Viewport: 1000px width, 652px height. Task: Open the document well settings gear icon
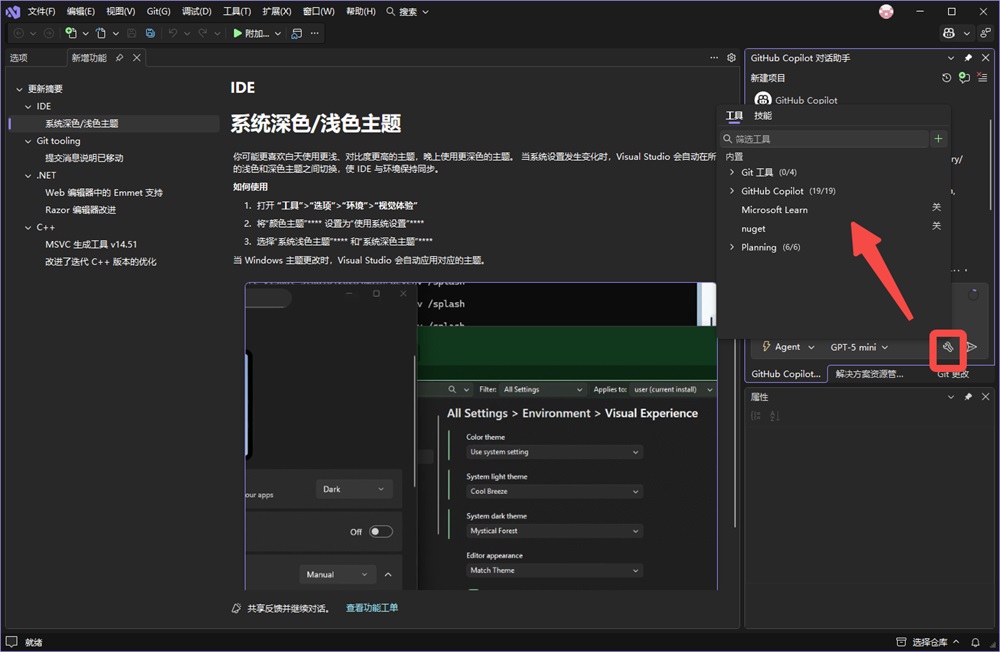[x=732, y=57]
